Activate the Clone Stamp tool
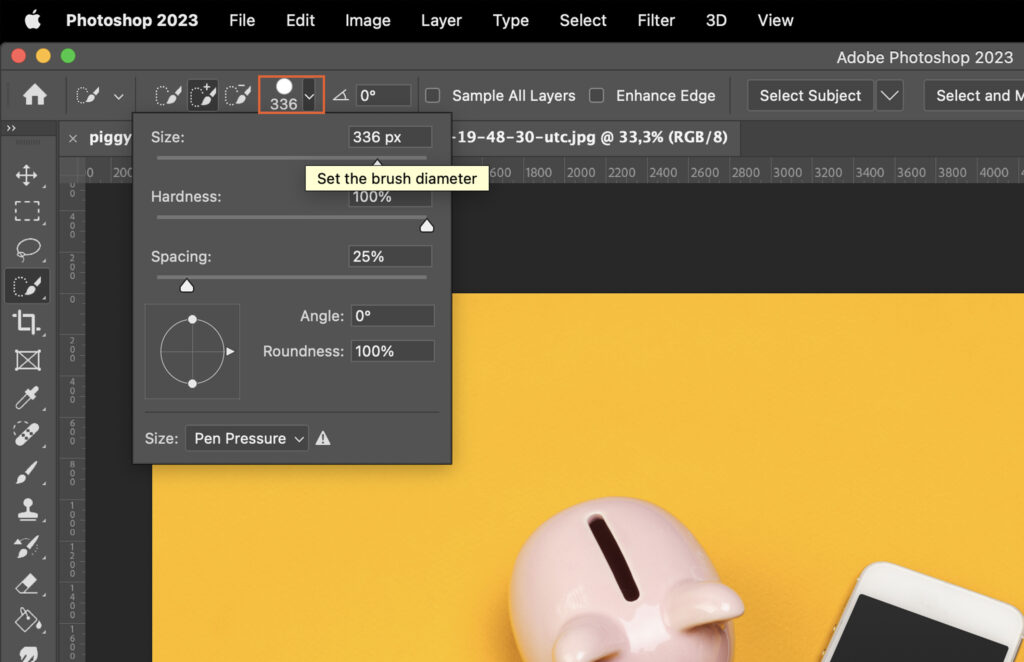This screenshot has height=662, width=1024. click(x=27, y=510)
